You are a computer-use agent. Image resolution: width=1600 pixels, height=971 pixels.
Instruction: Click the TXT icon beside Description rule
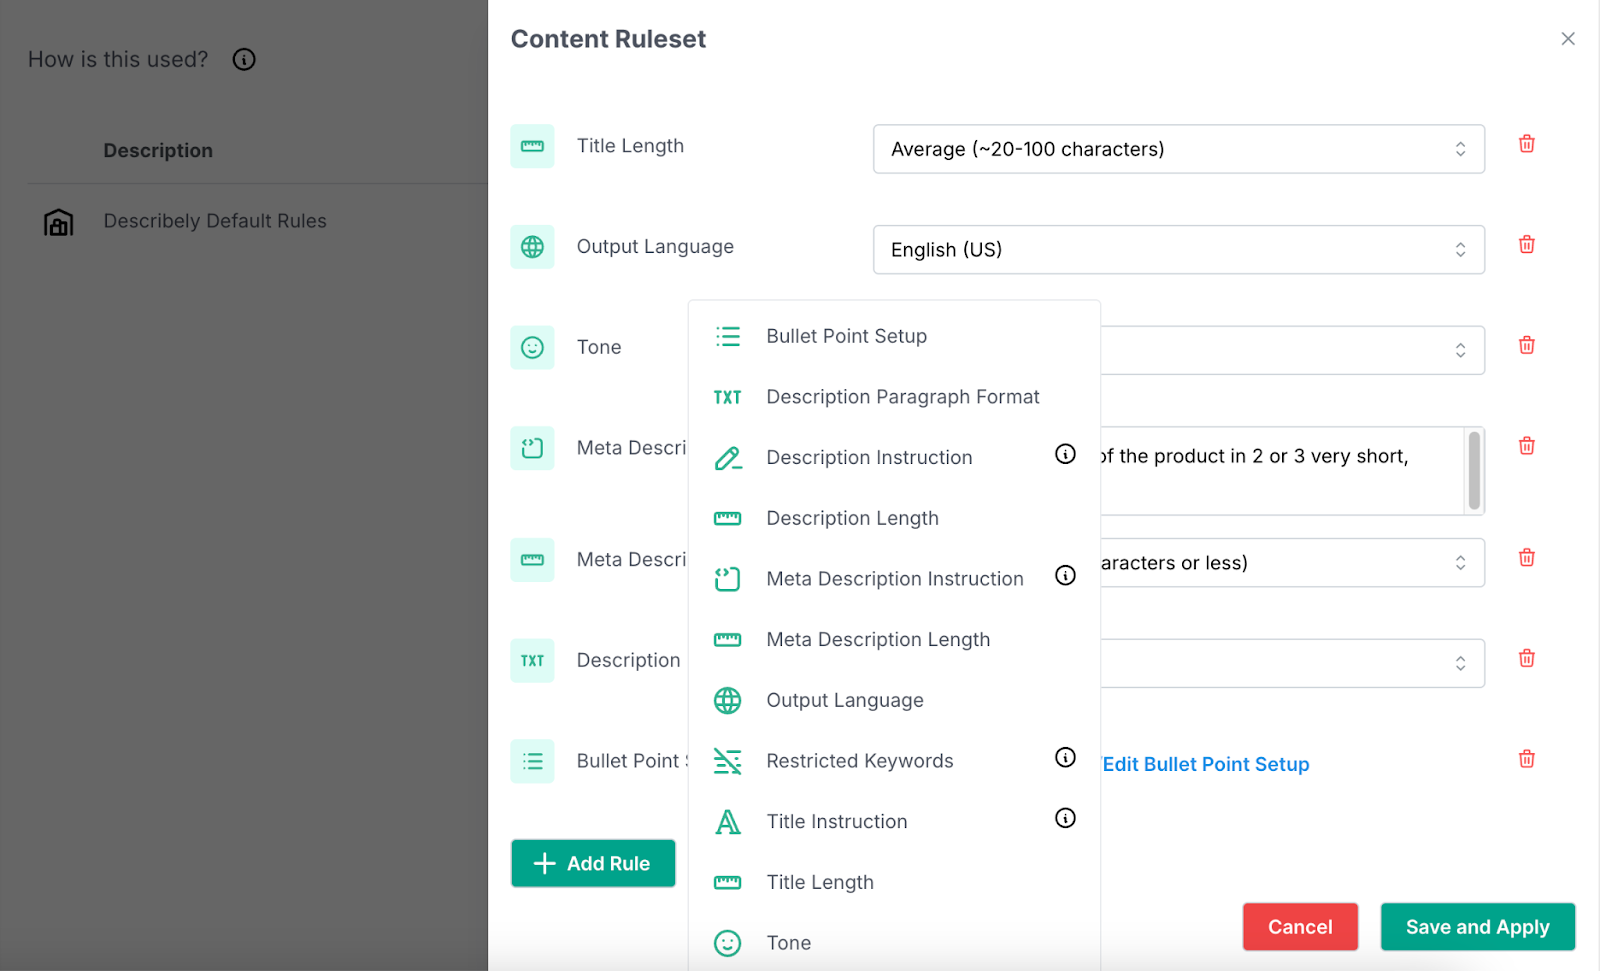pos(532,660)
